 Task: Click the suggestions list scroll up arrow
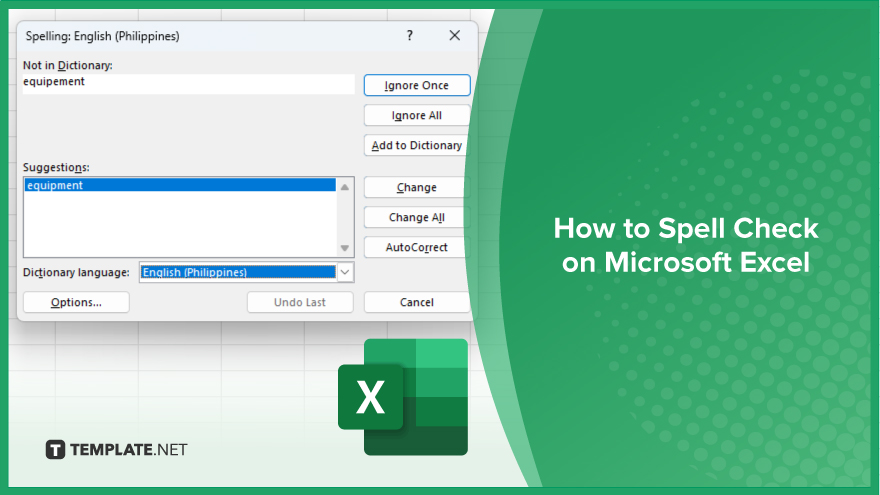point(345,187)
